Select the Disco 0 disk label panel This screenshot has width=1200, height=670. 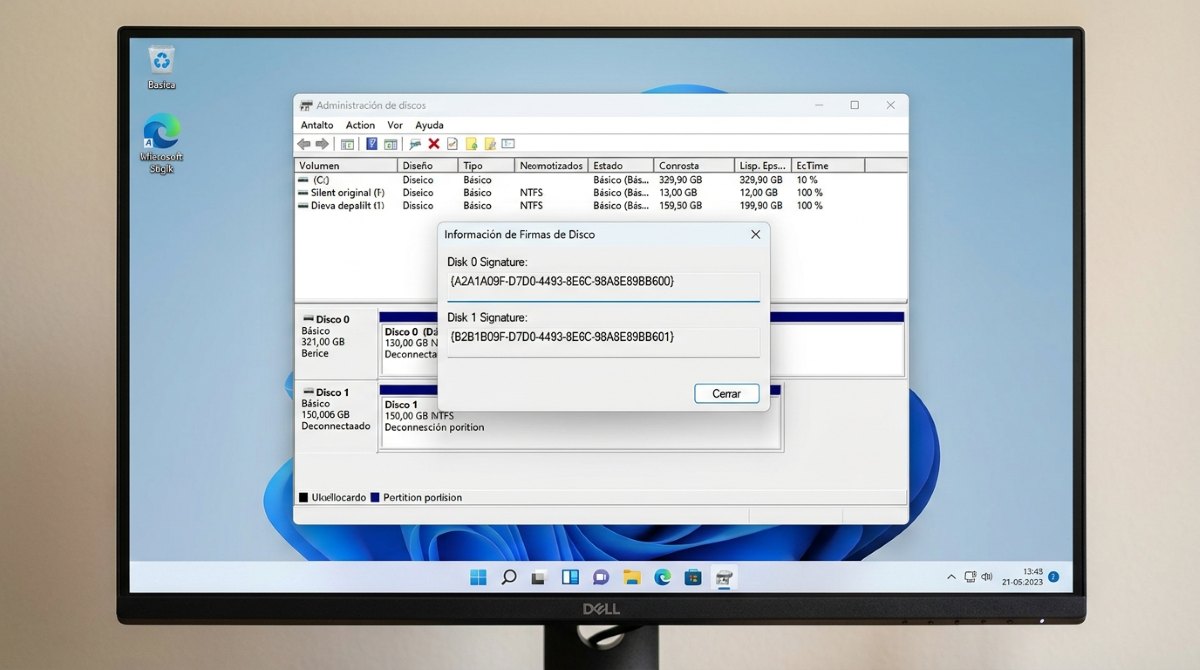coord(336,342)
